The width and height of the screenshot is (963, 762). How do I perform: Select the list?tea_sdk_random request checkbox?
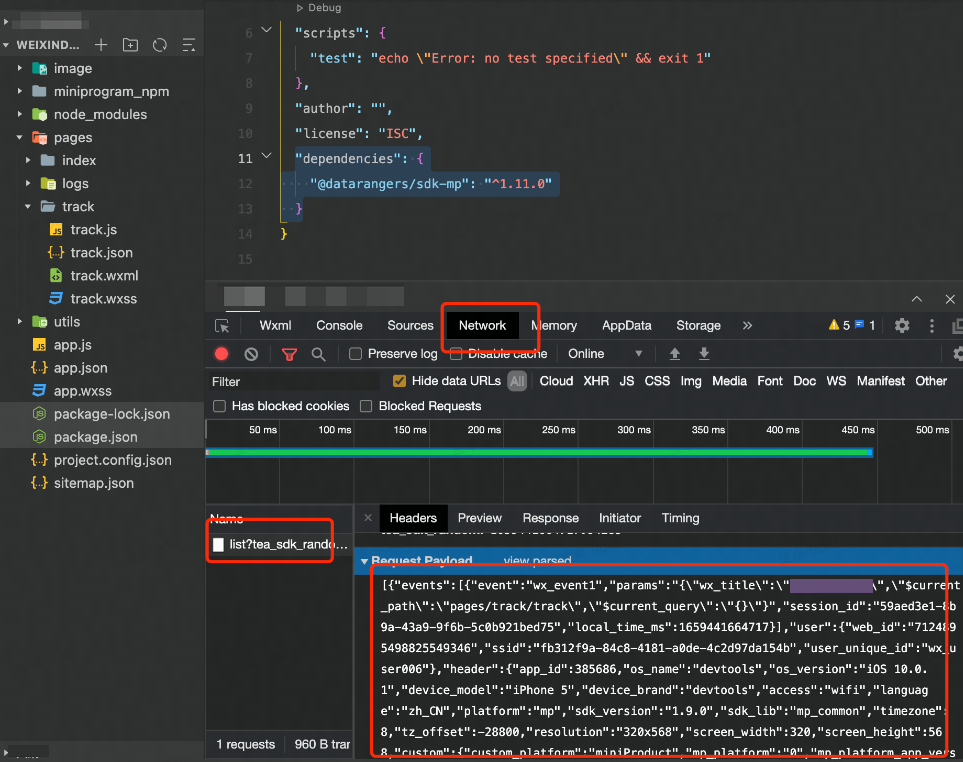218,544
